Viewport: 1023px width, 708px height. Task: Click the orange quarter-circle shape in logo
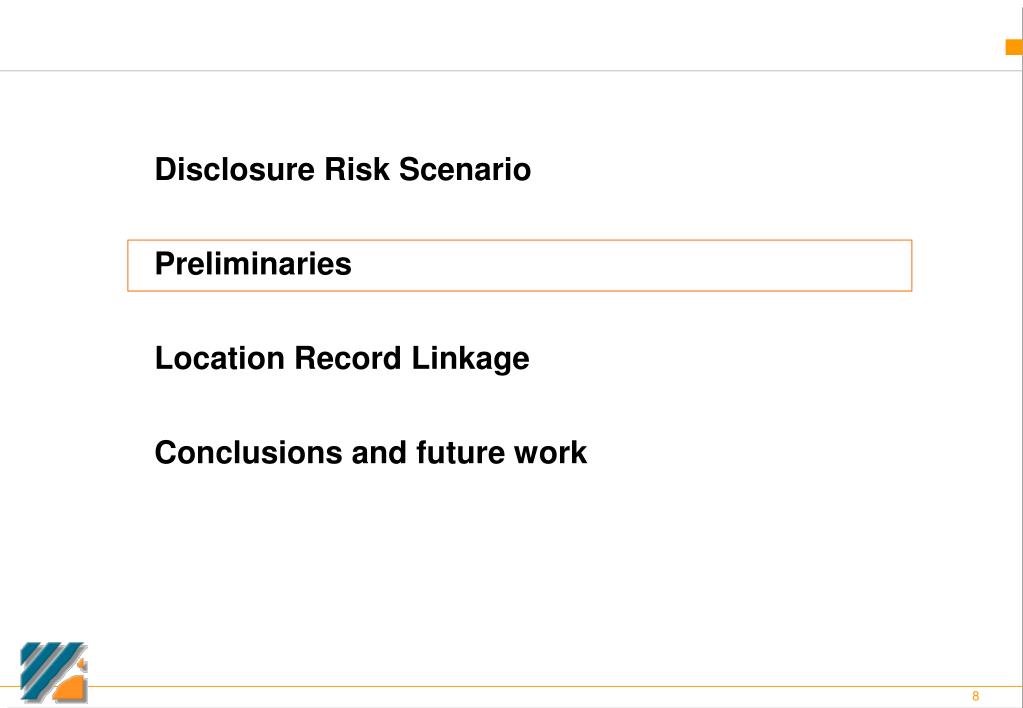point(71,688)
